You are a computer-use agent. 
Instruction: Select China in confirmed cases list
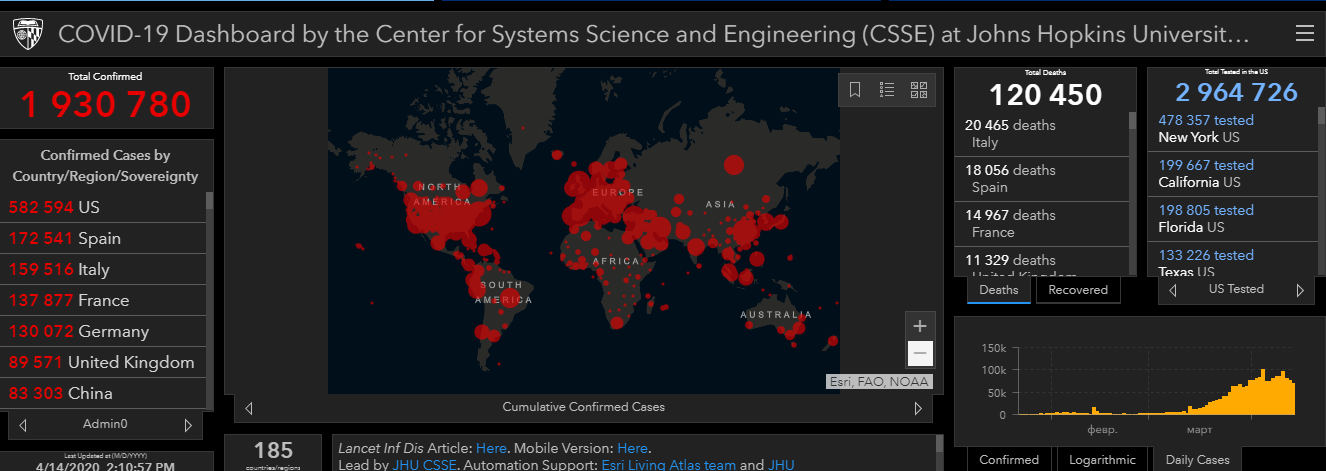pyautogui.click(x=104, y=393)
